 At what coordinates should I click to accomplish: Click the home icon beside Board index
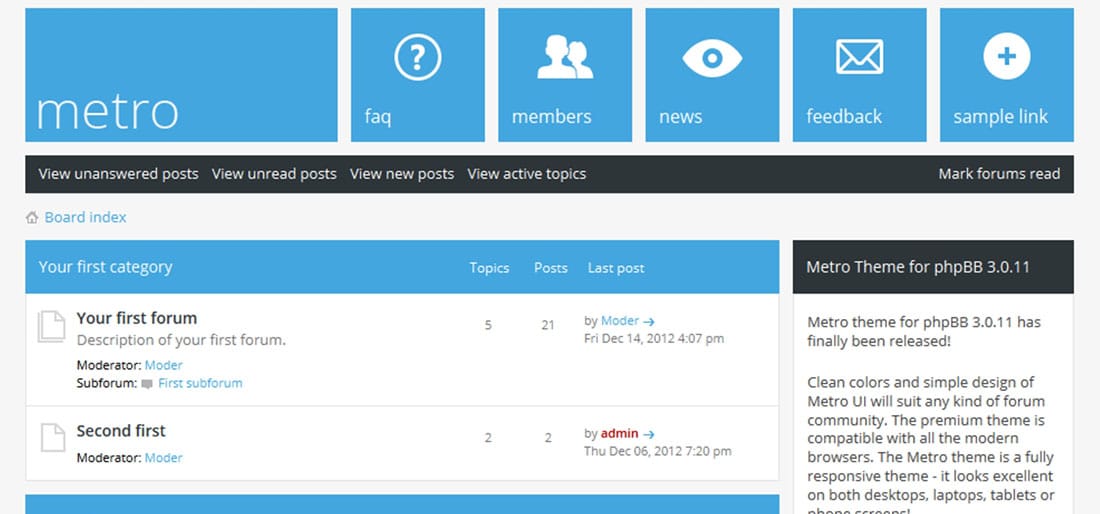tap(32, 217)
